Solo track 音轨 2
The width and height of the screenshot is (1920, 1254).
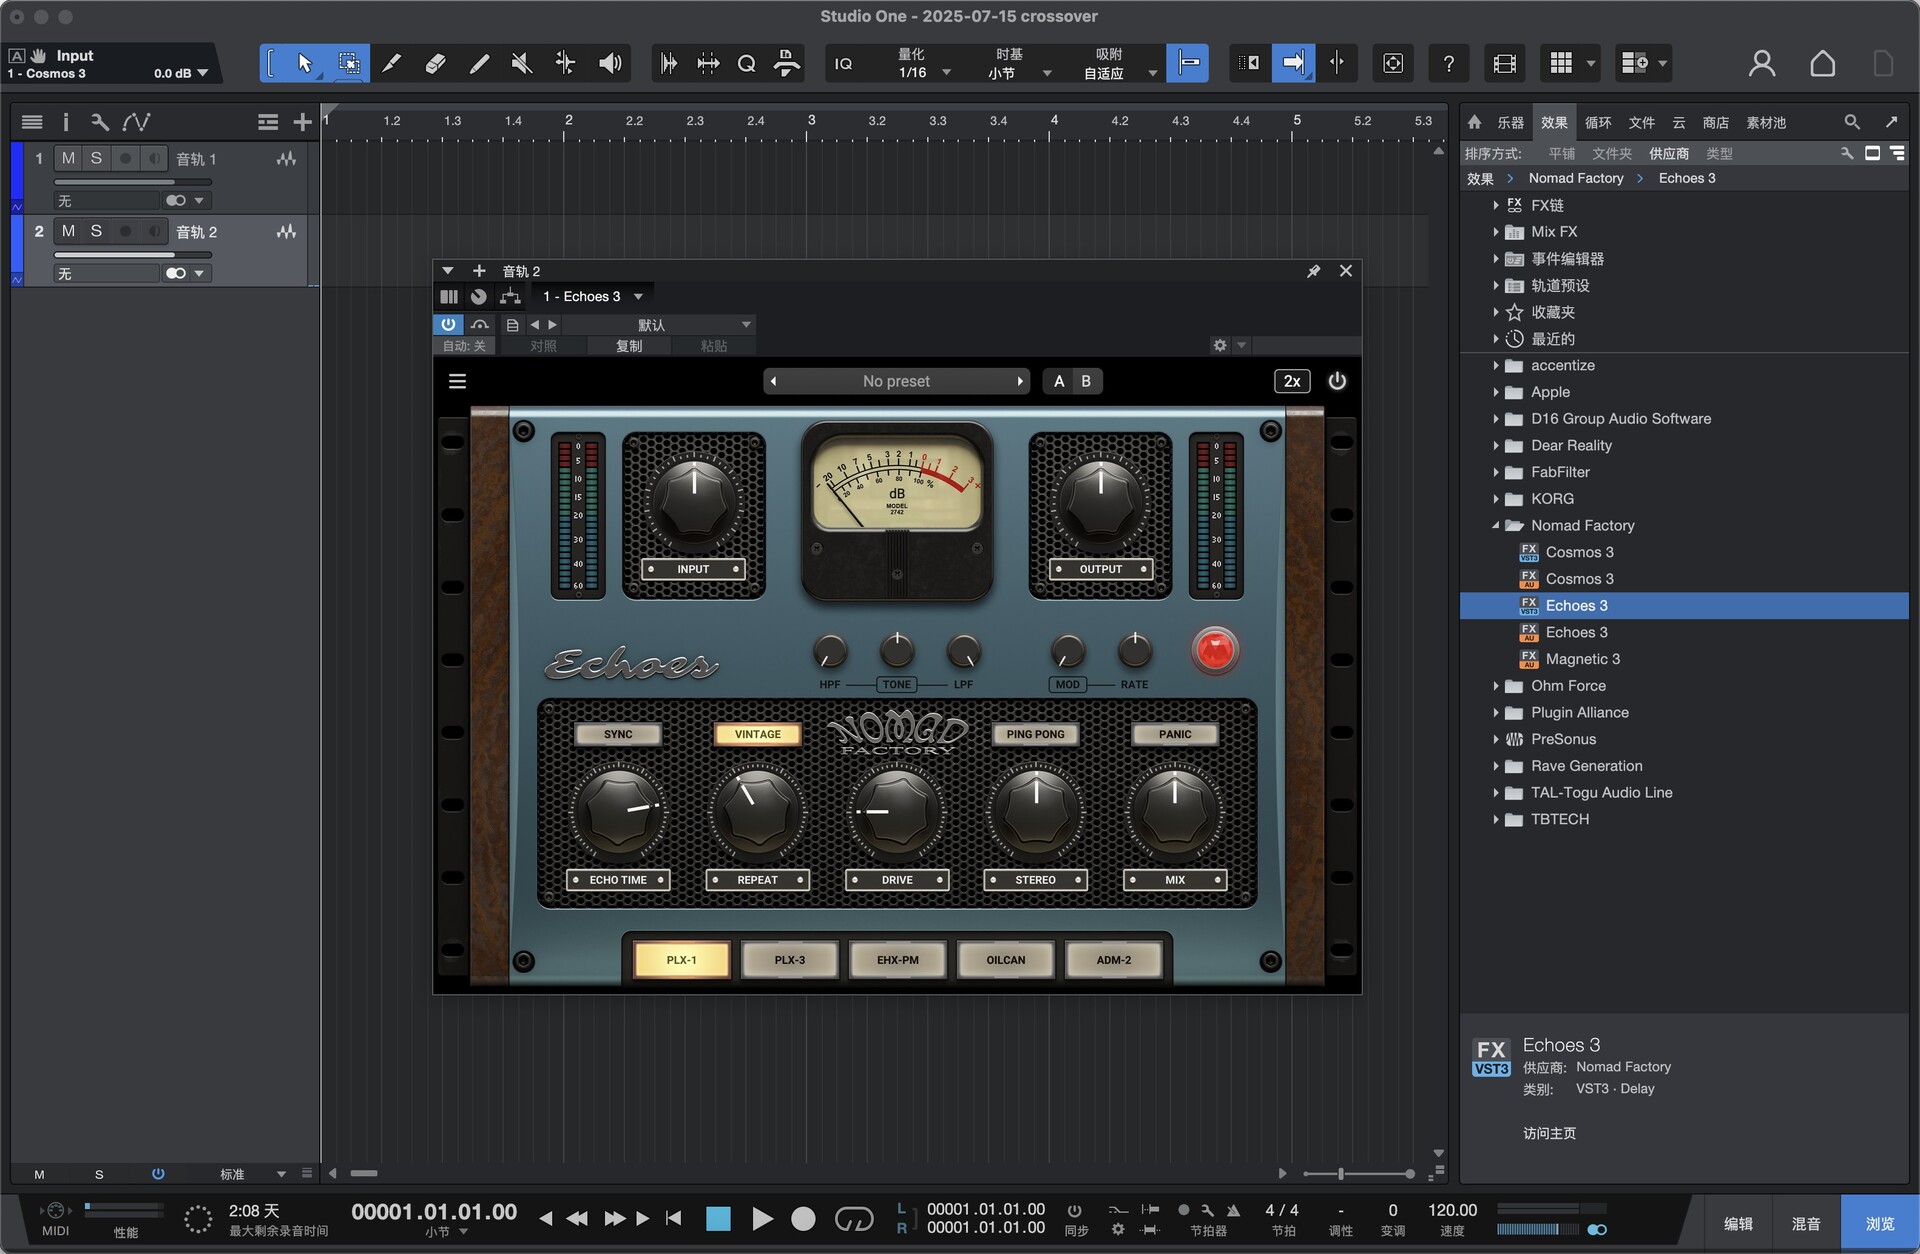[96, 231]
